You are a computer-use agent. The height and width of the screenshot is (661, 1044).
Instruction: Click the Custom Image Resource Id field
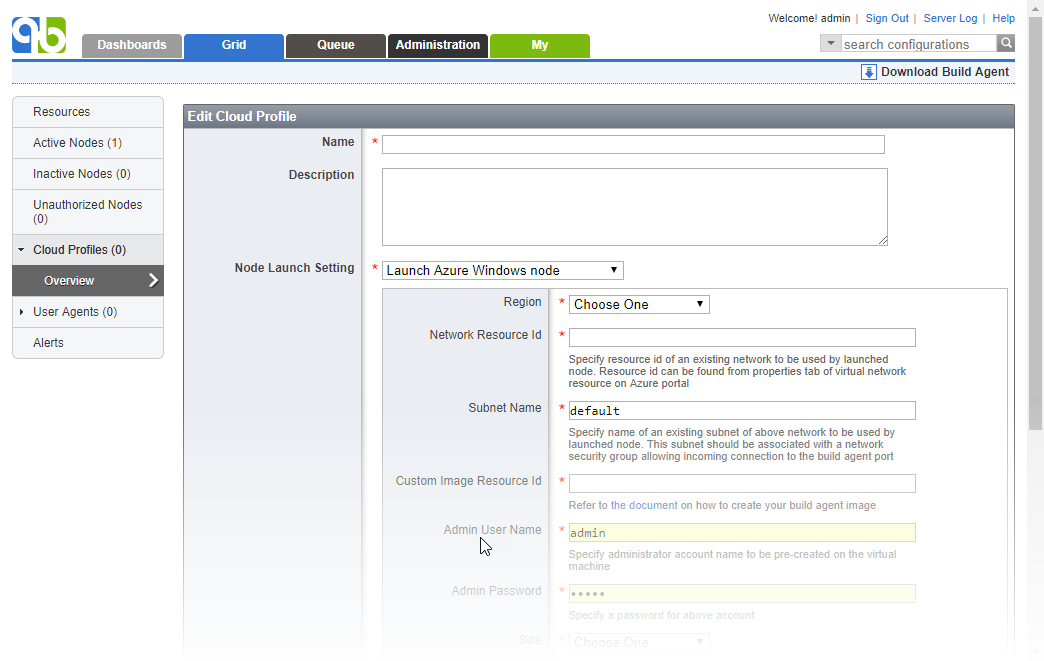742,483
